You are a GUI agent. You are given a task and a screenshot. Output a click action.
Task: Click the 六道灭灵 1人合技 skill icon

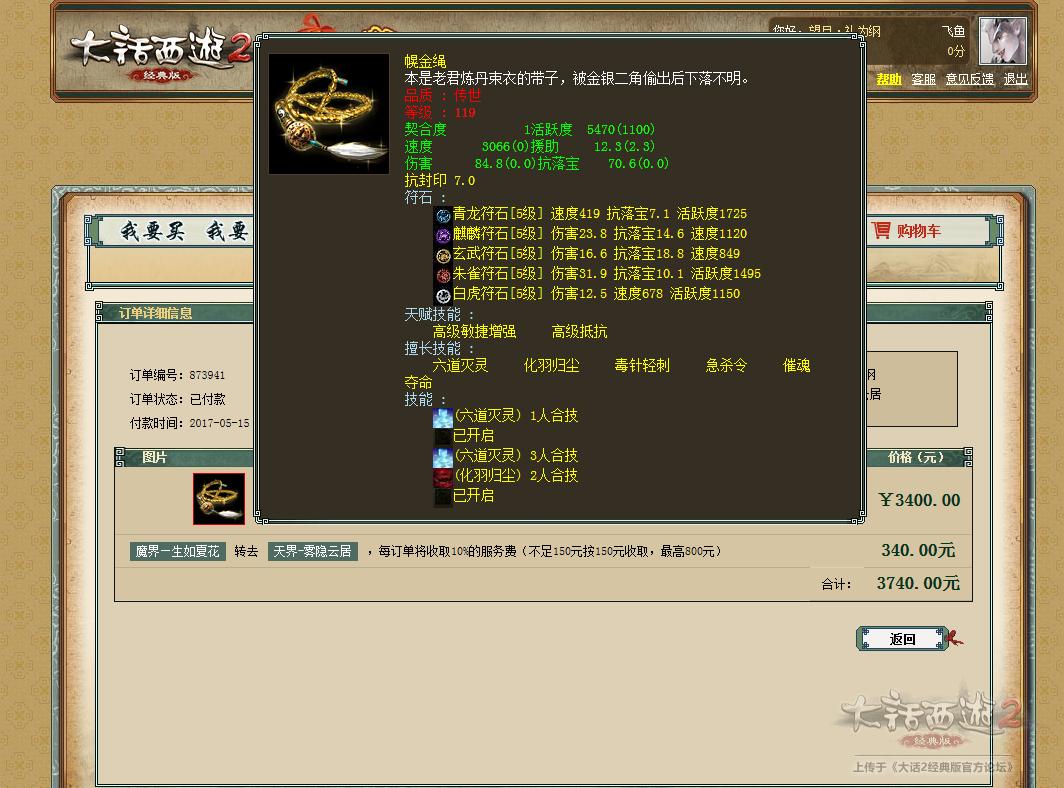coord(442,417)
